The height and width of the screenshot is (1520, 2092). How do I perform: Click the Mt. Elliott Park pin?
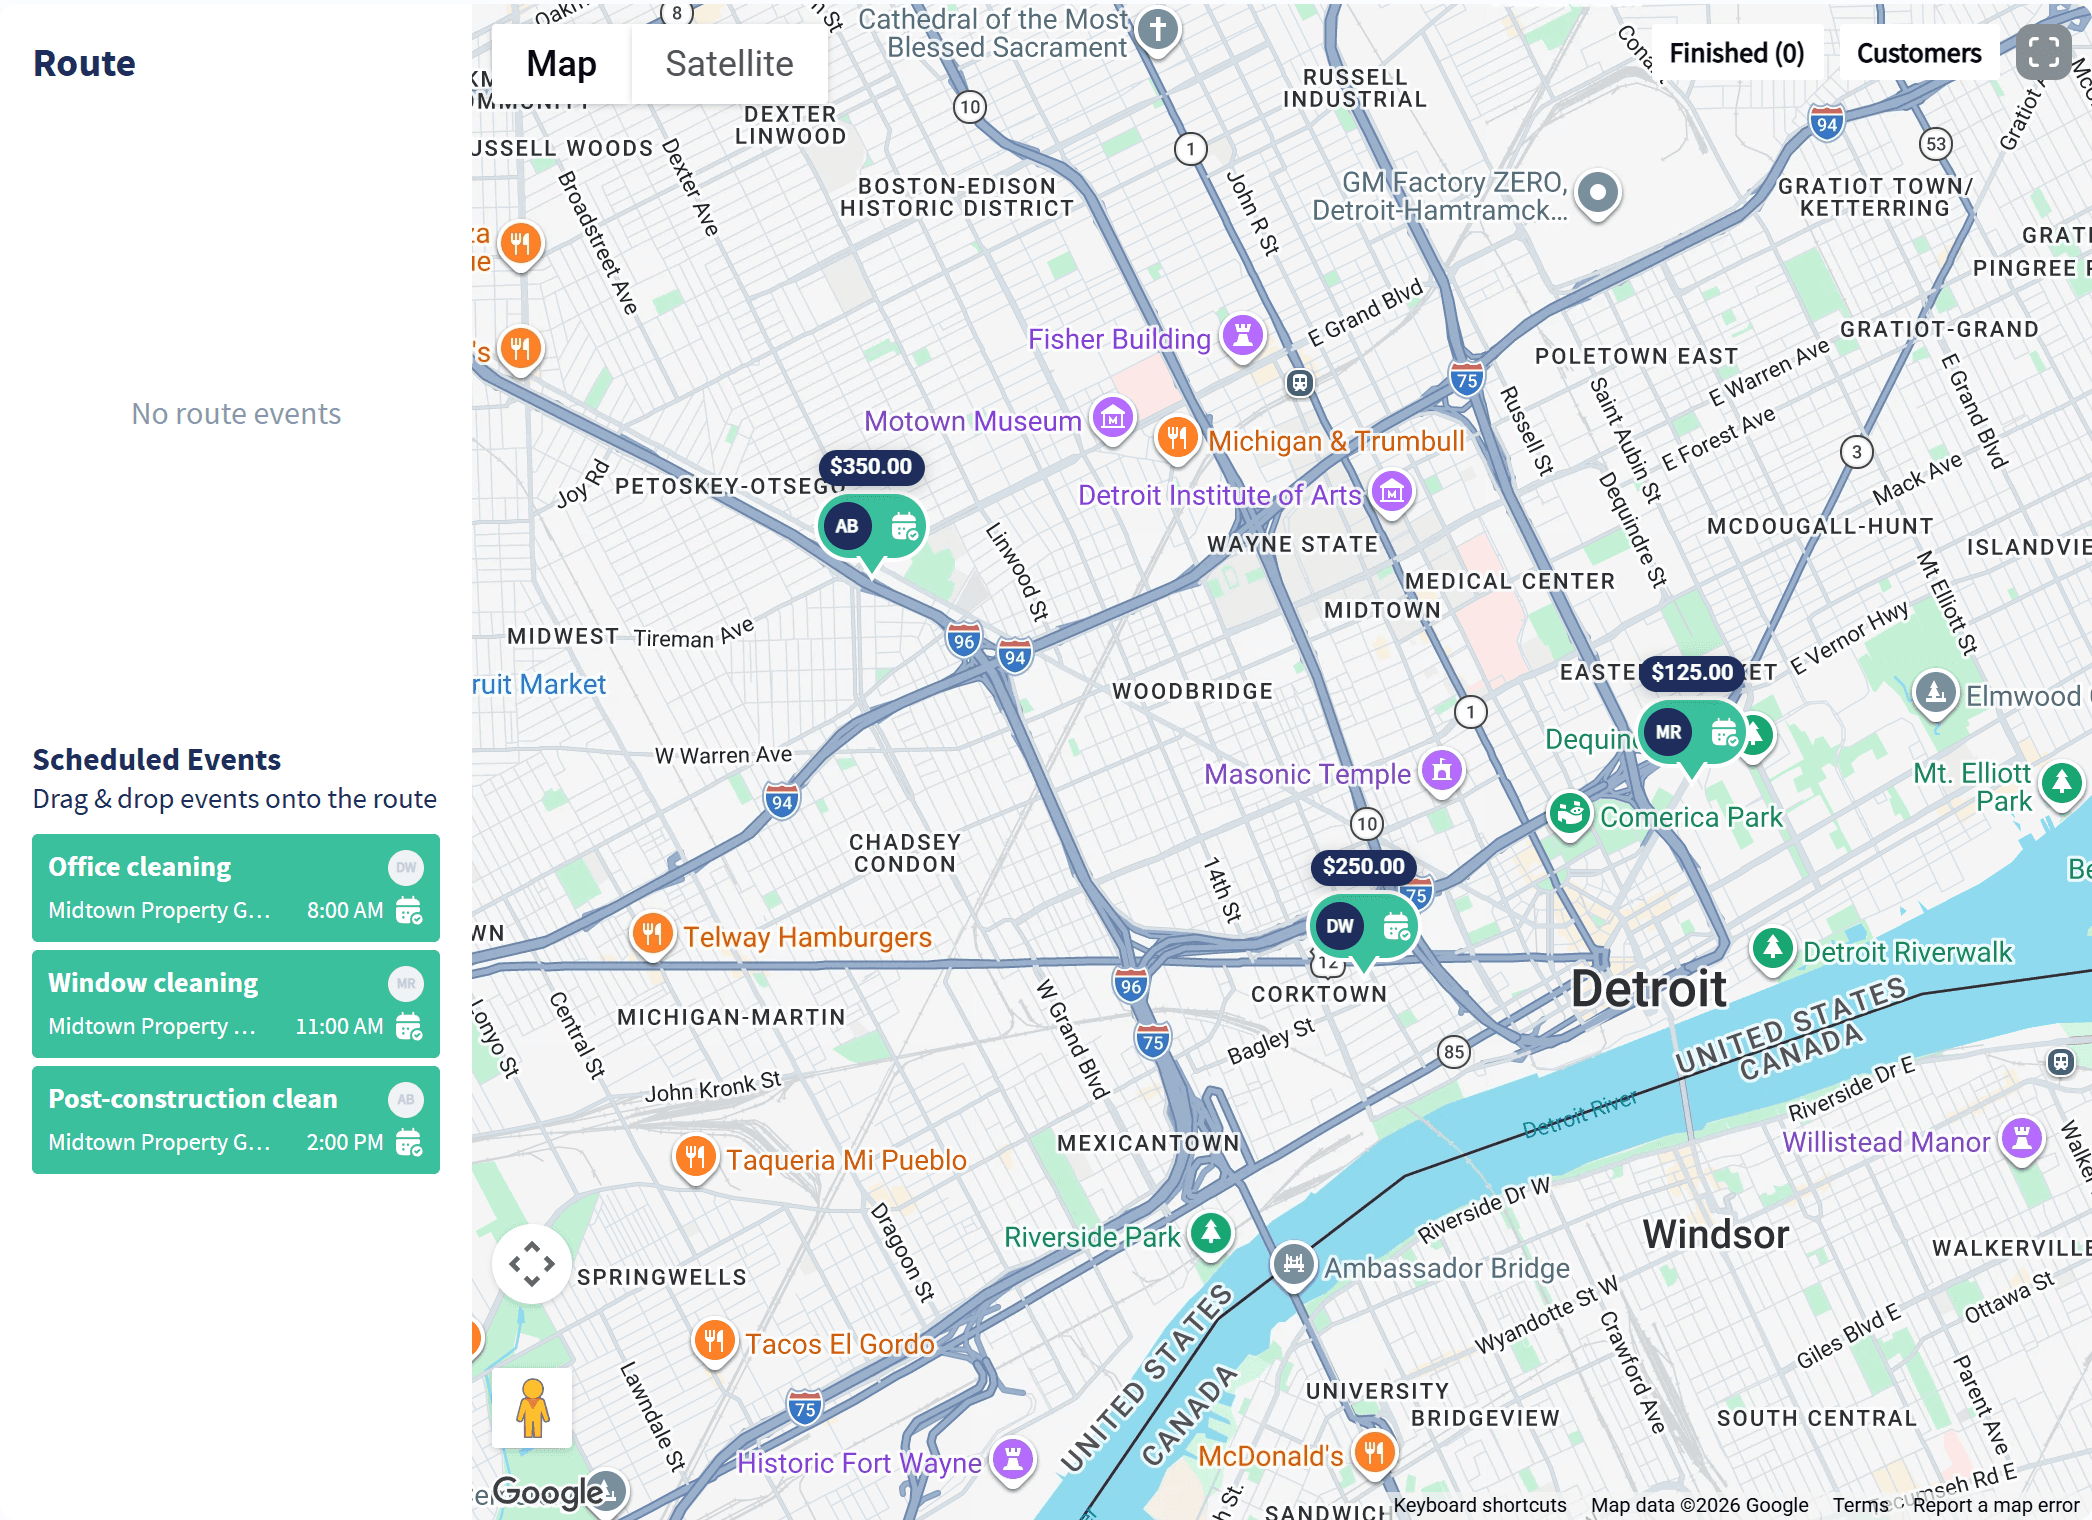(x=2061, y=783)
